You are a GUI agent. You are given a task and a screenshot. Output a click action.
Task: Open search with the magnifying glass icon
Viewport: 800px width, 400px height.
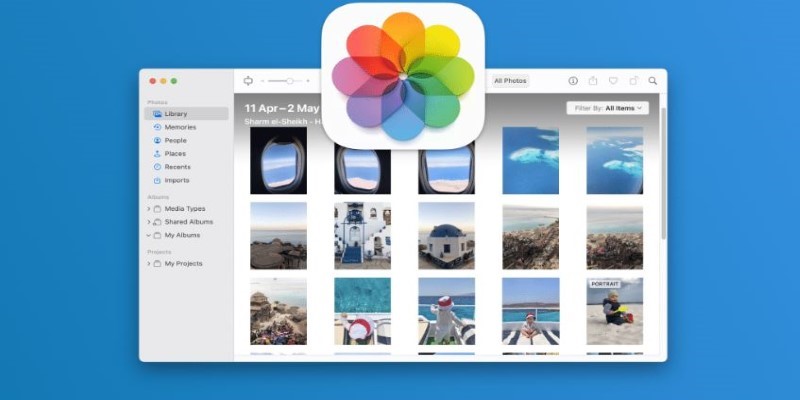point(653,81)
